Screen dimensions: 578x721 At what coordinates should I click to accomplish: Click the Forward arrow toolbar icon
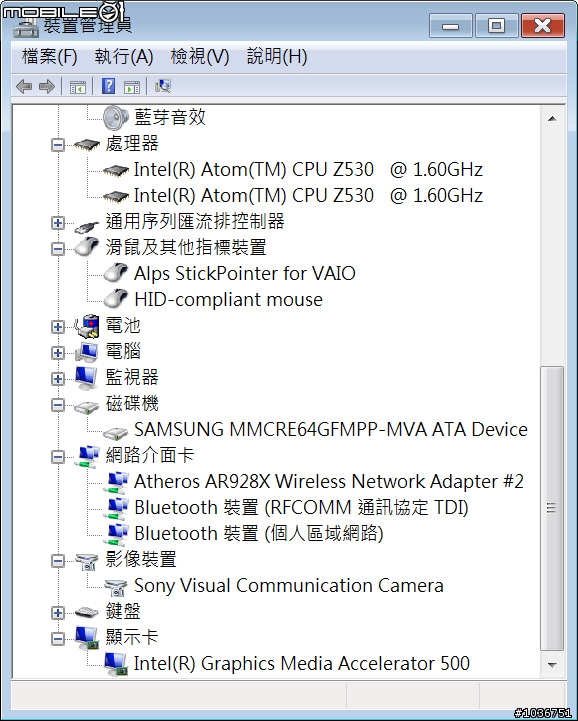(47, 86)
